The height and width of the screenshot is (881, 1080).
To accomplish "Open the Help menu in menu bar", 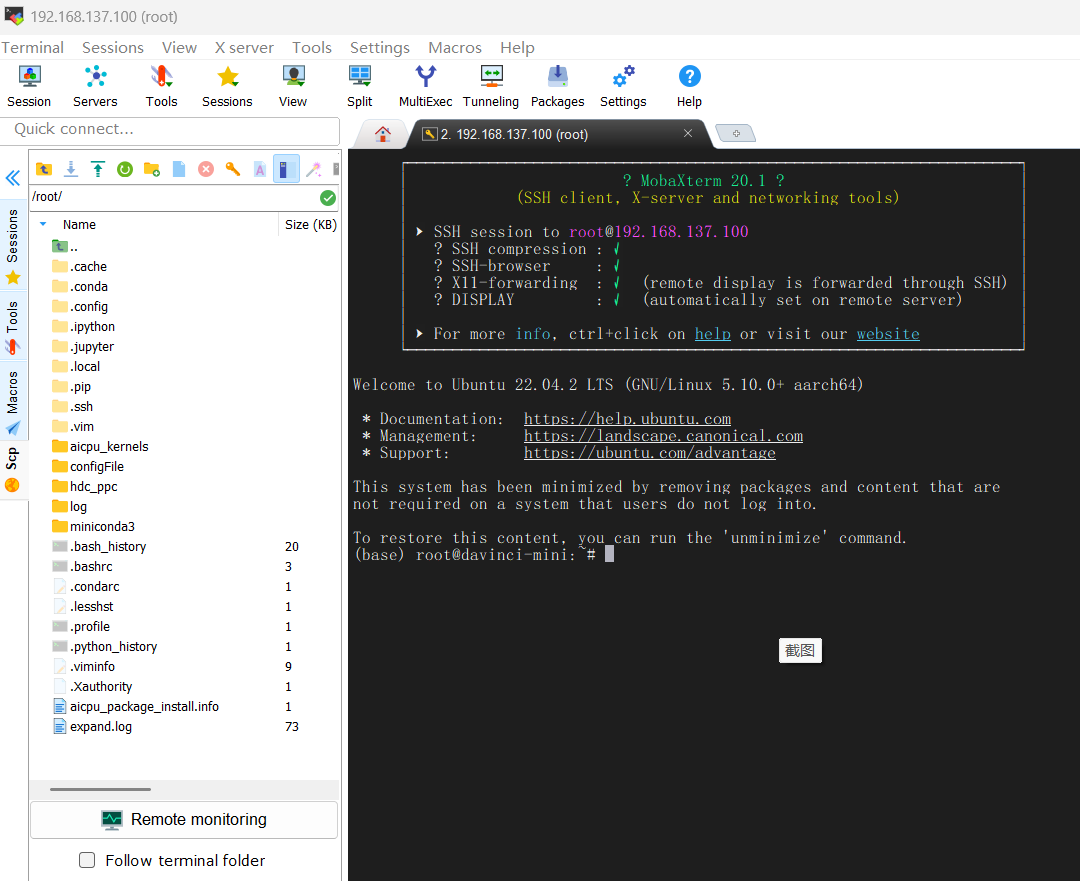I will click(x=517, y=48).
